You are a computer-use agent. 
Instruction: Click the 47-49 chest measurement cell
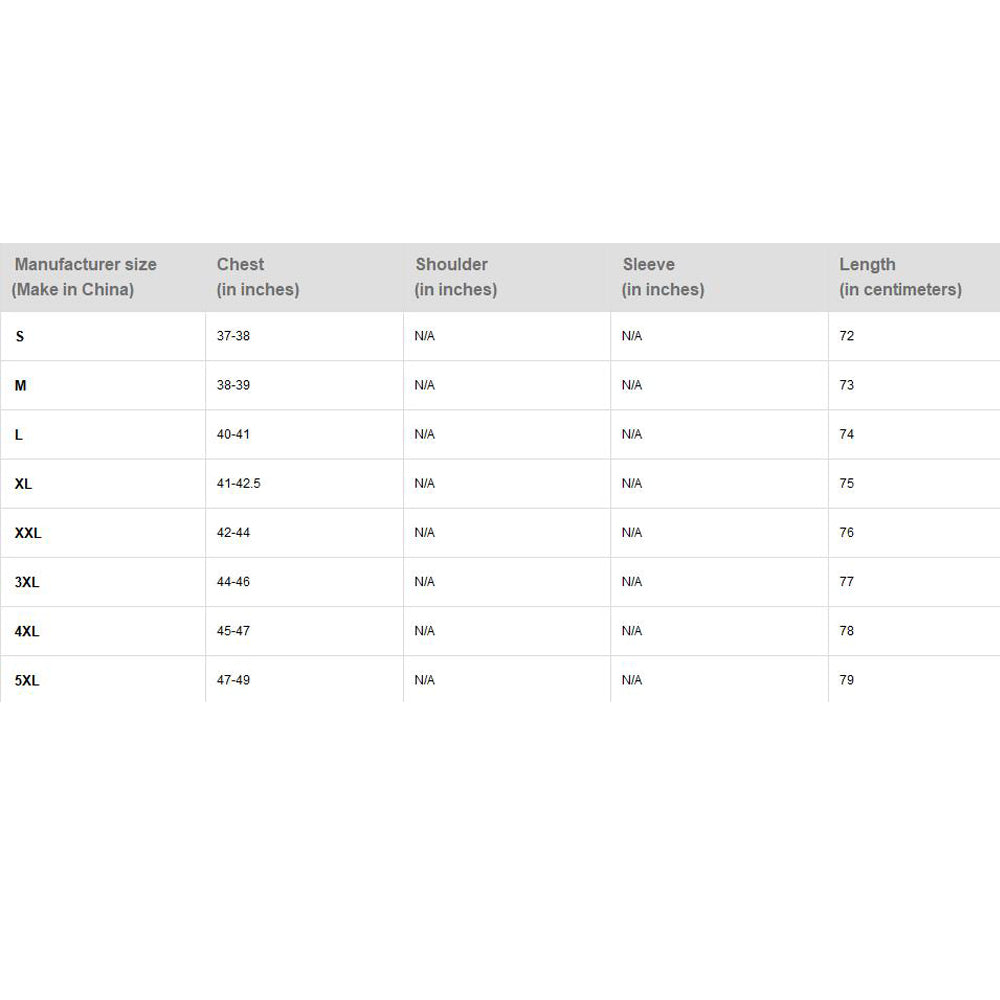pos(233,680)
